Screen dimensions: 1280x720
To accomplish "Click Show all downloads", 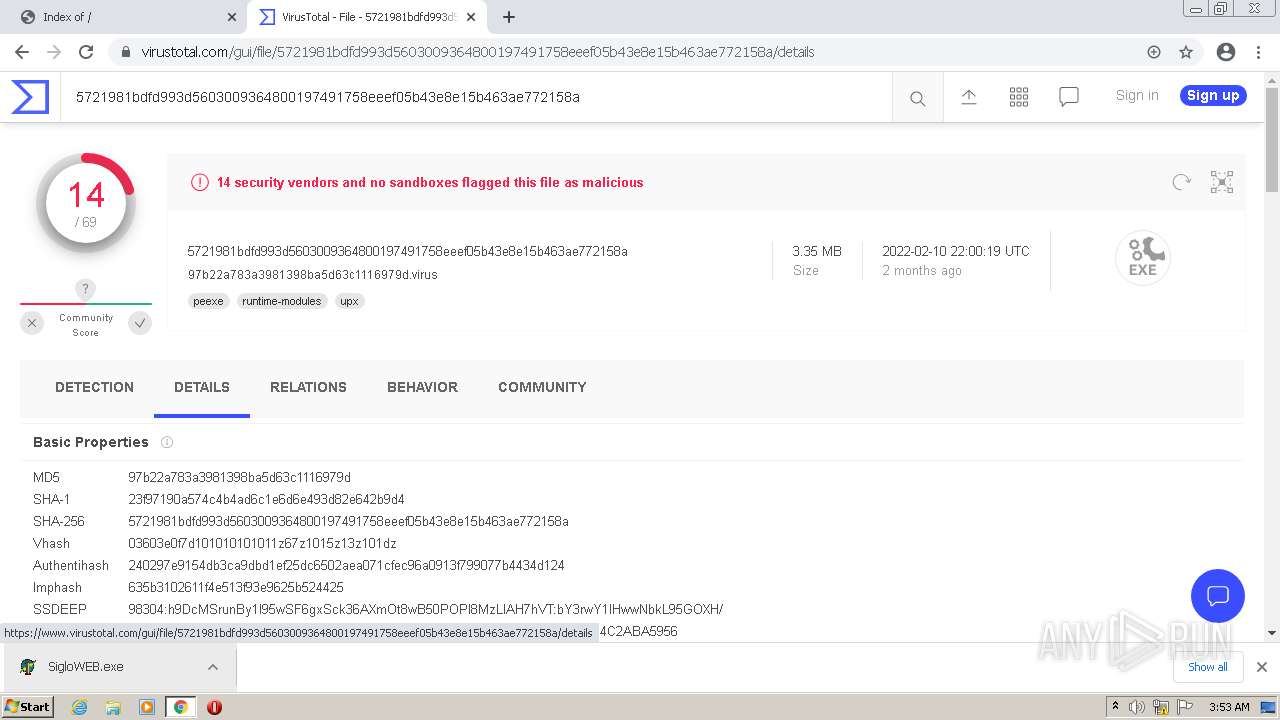I will 1208,667.
